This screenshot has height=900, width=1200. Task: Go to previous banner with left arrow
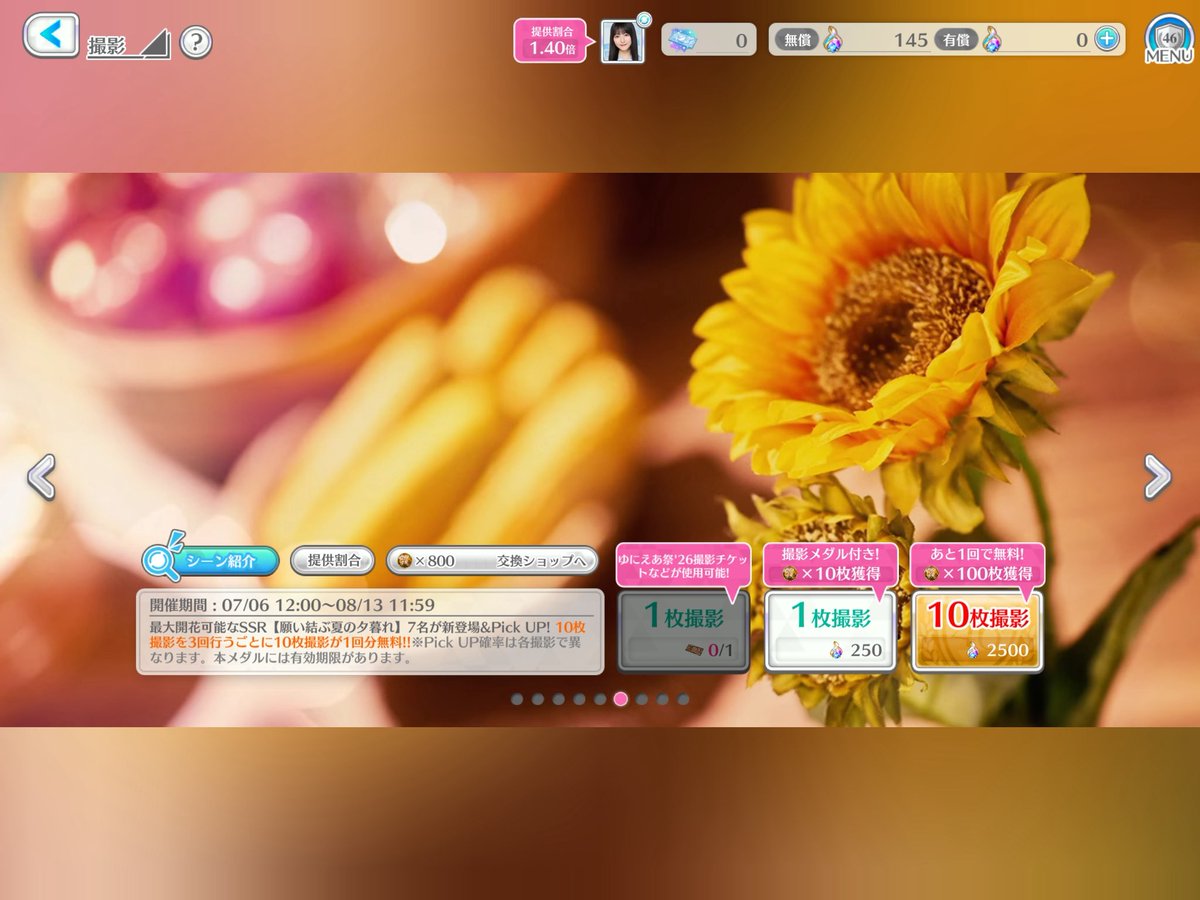point(41,476)
